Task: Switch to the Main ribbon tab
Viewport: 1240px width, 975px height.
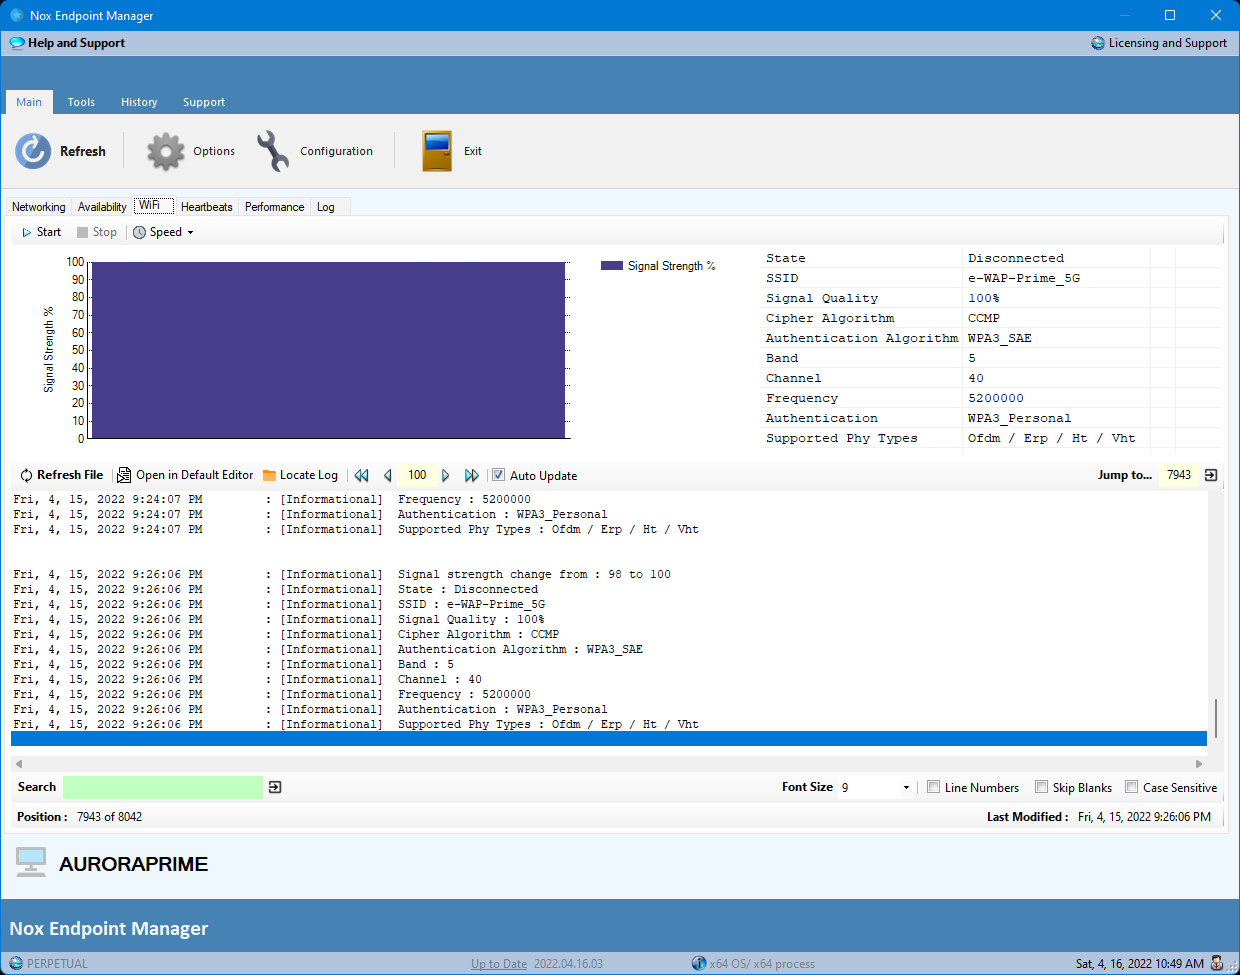Action: 29,102
